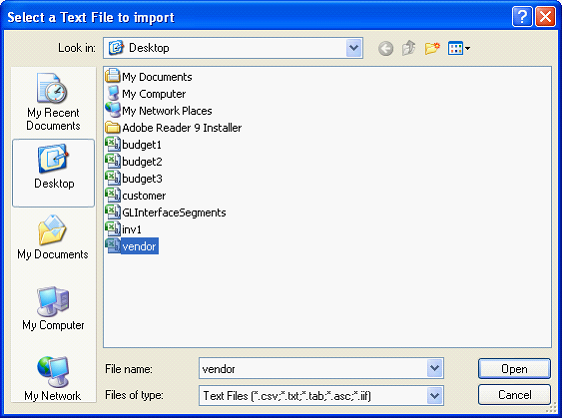Click the context help question mark
The image size is (563, 419).
tap(522, 17)
